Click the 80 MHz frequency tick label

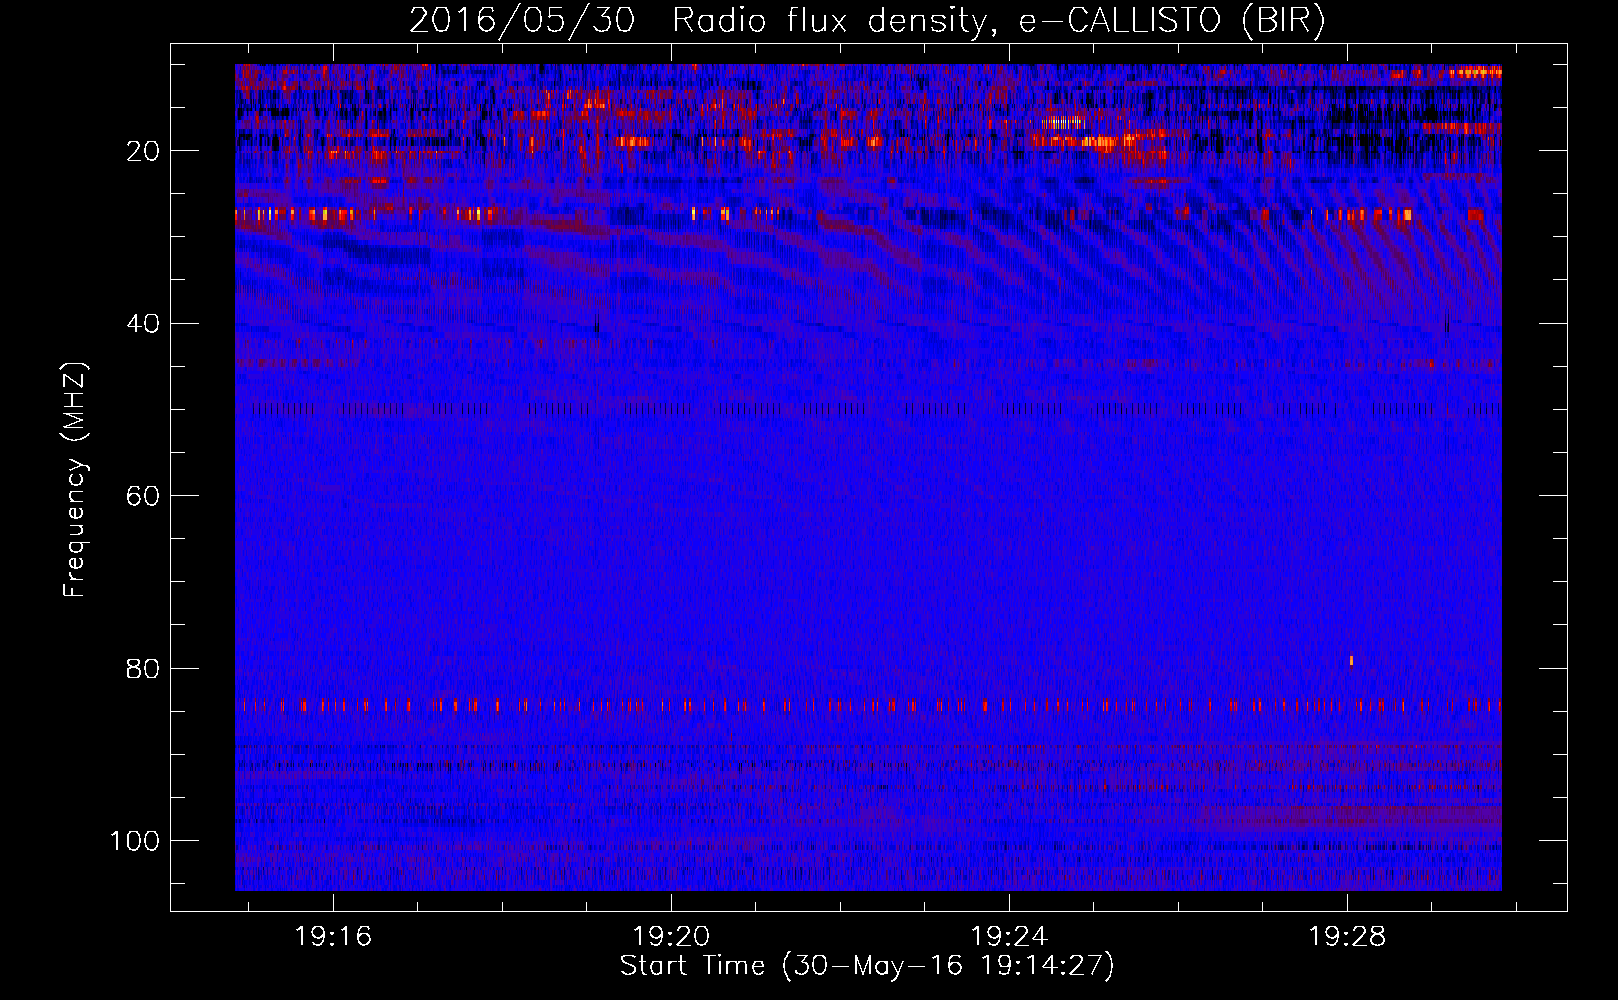tap(143, 668)
